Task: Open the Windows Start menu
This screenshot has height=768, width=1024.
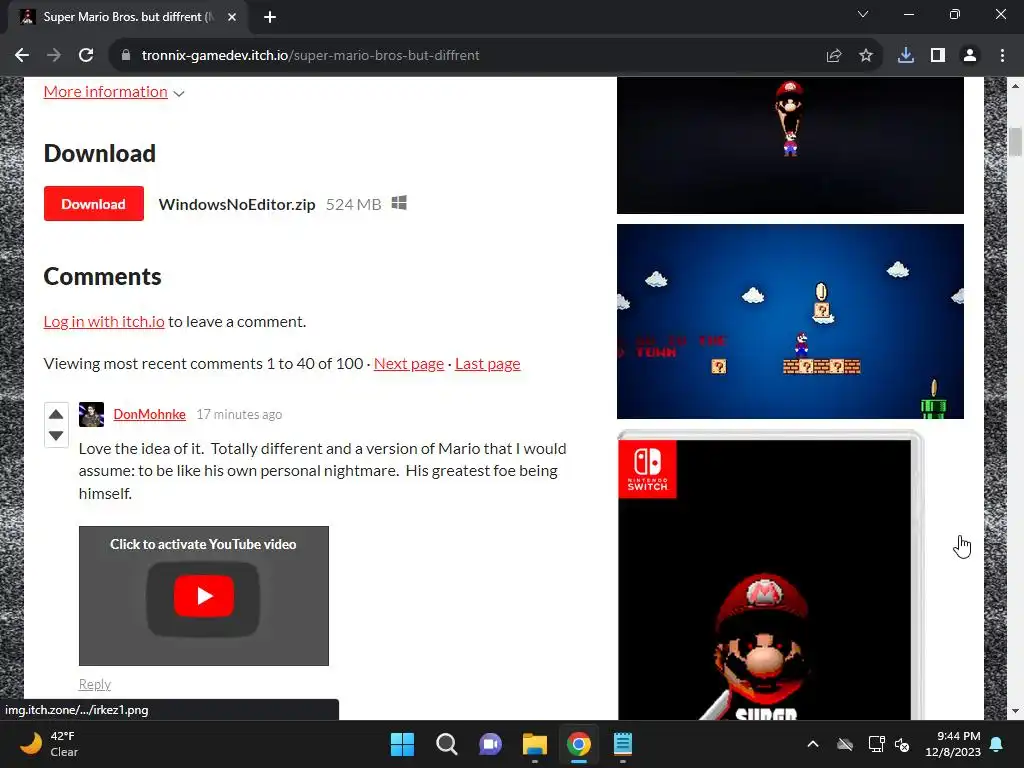Action: 402,744
